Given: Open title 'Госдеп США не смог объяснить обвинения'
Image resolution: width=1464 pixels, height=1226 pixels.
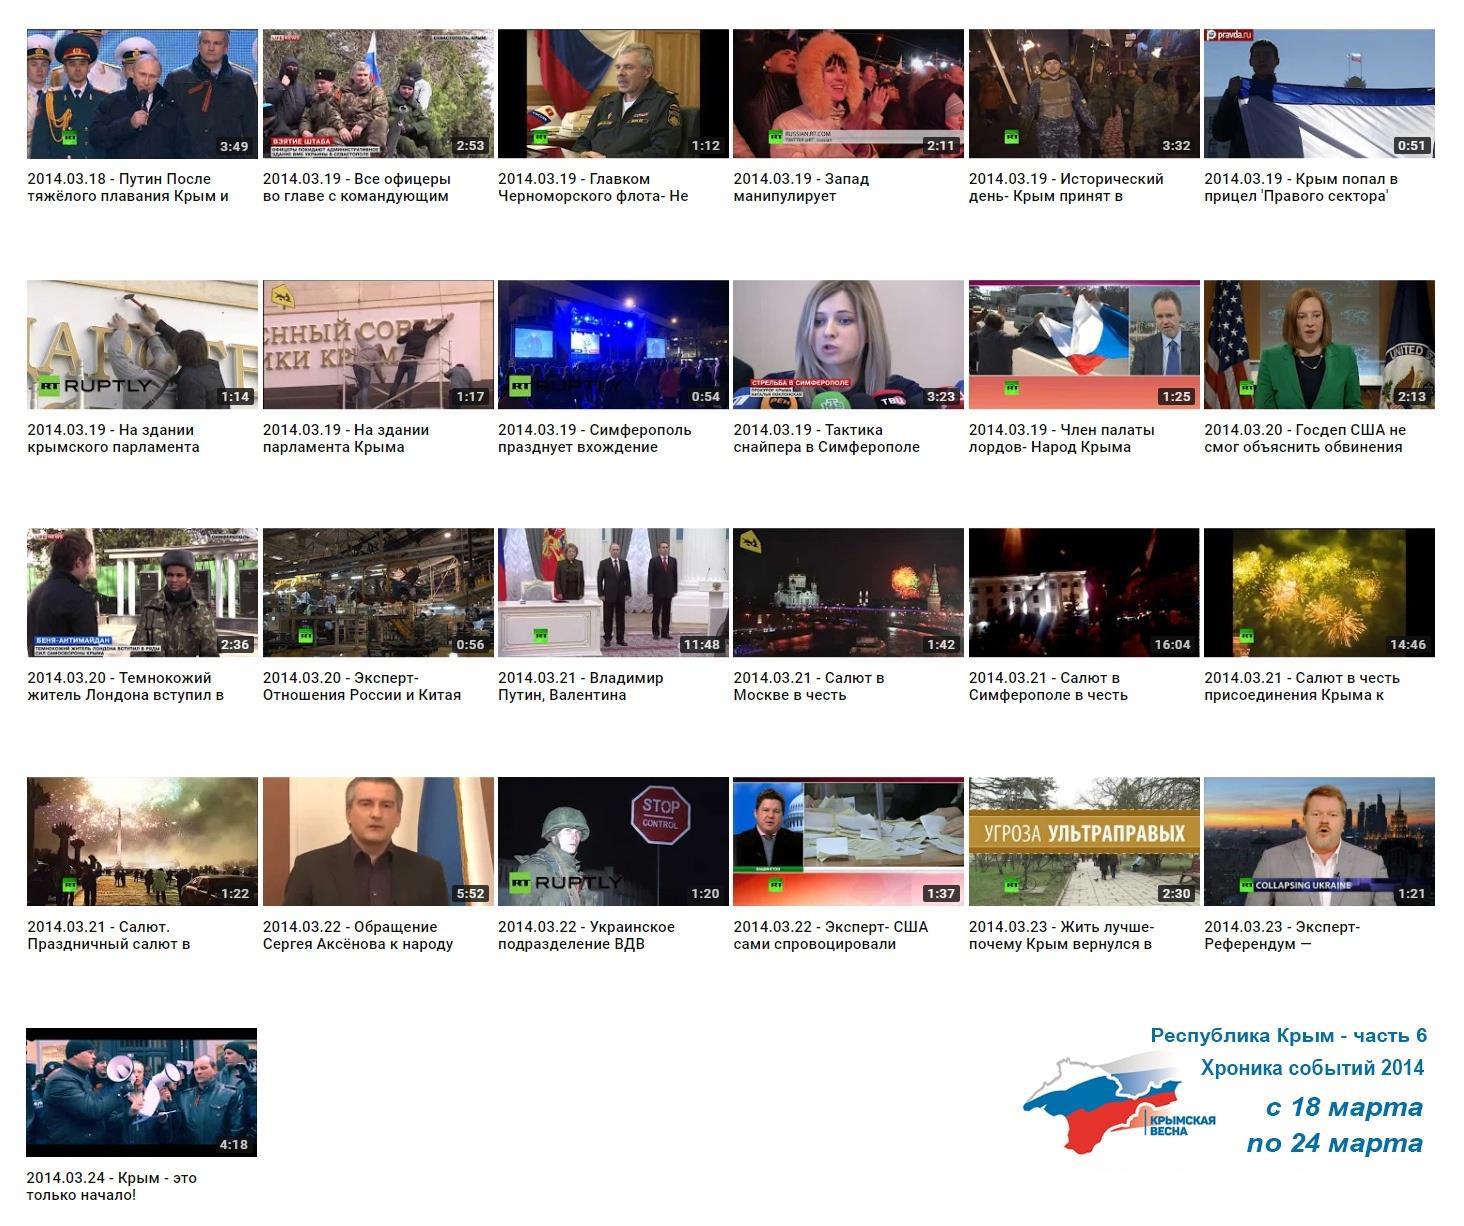Looking at the screenshot, I should (1305, 439).
